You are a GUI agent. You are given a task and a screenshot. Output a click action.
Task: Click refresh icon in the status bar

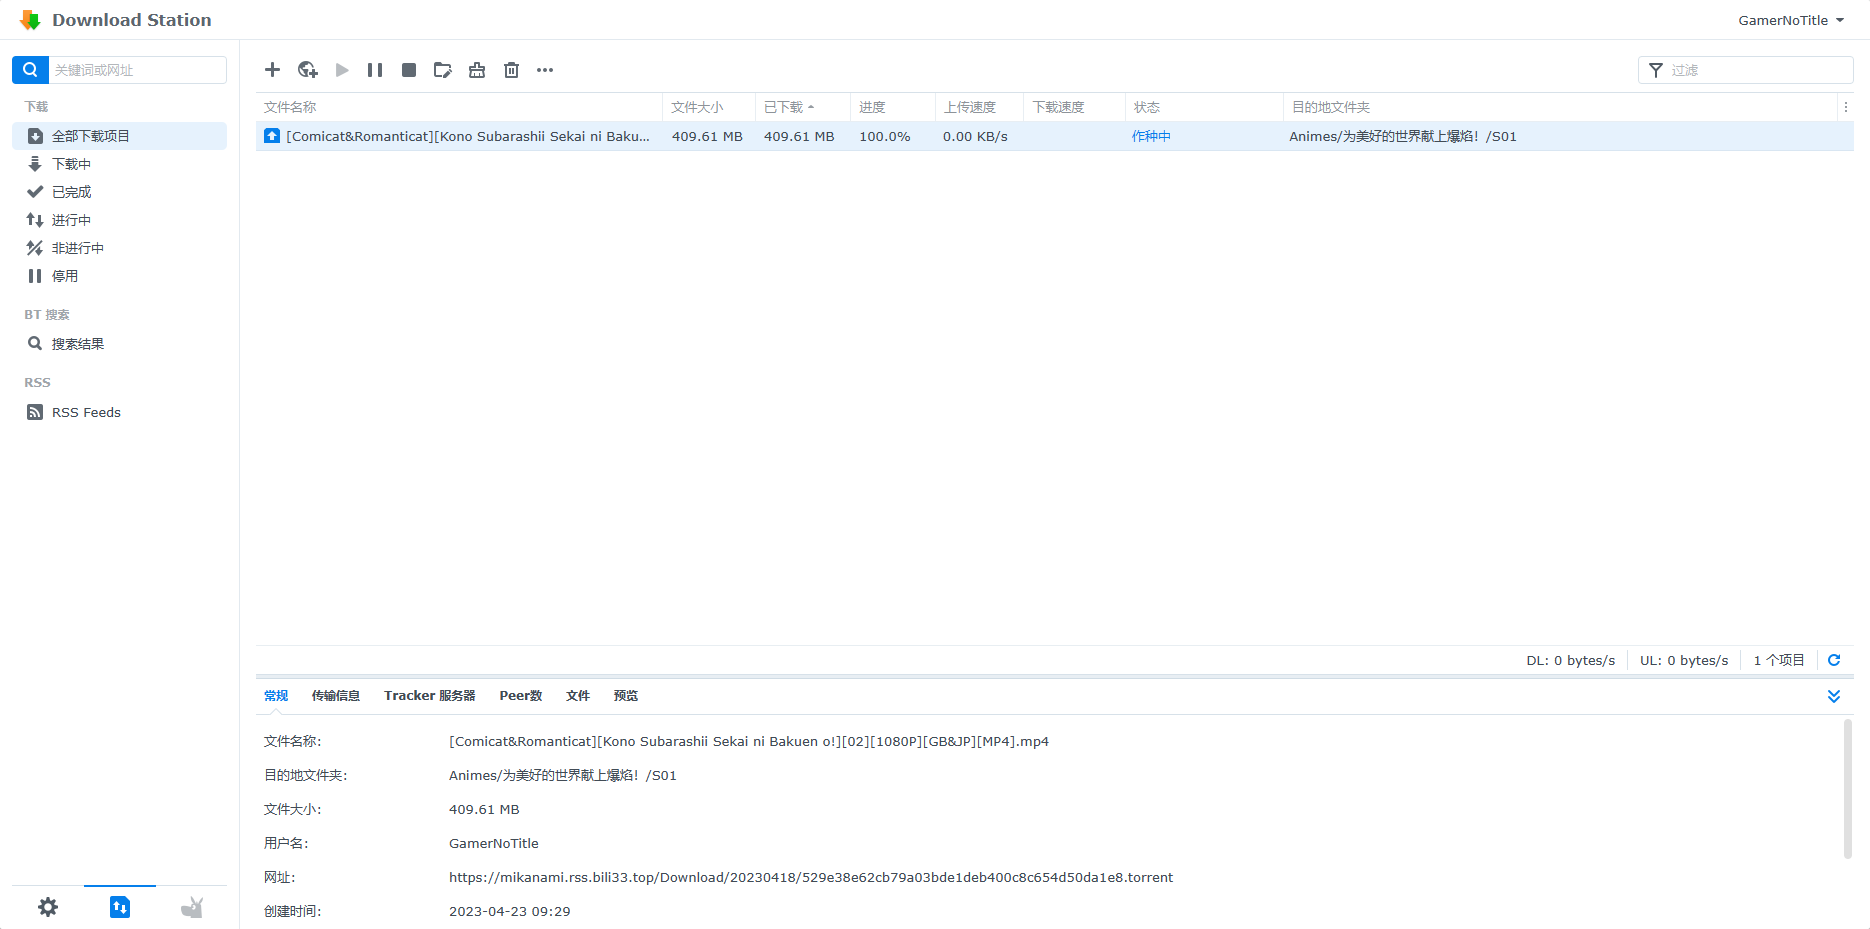click(x=1834, y=660)
